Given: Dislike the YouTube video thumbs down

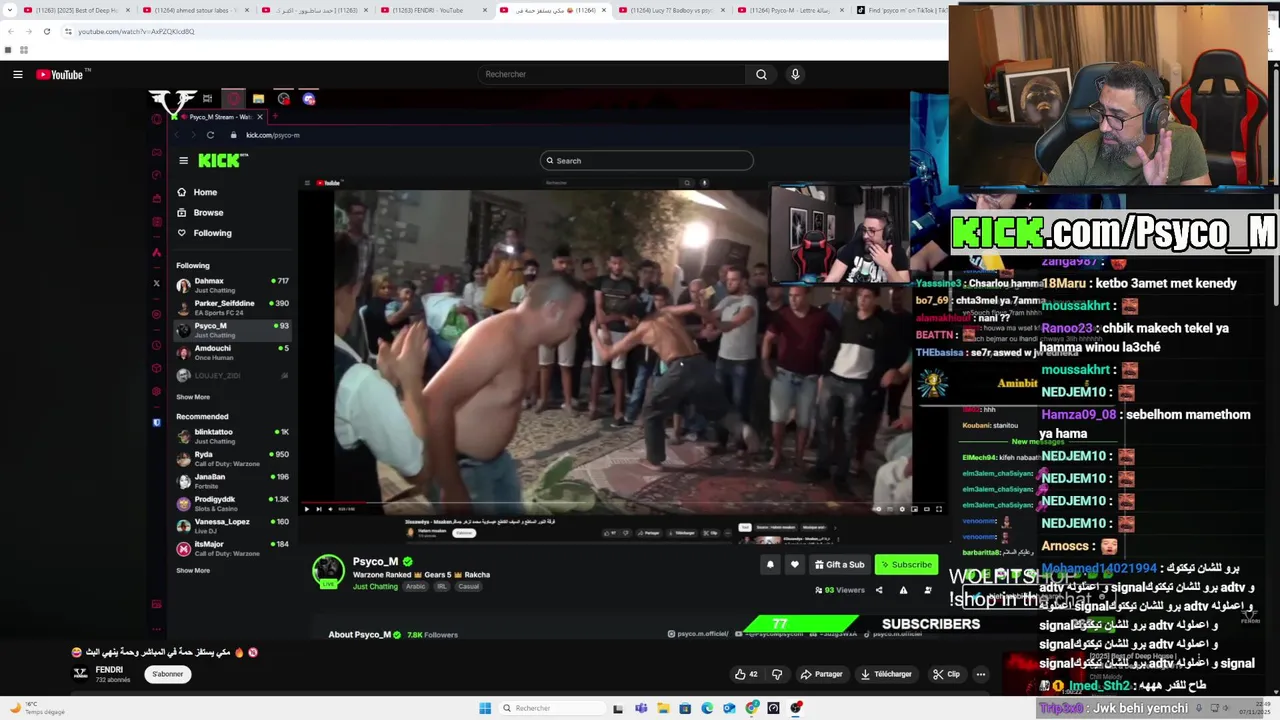Looking at the screenshot, I should click(777, 674).
